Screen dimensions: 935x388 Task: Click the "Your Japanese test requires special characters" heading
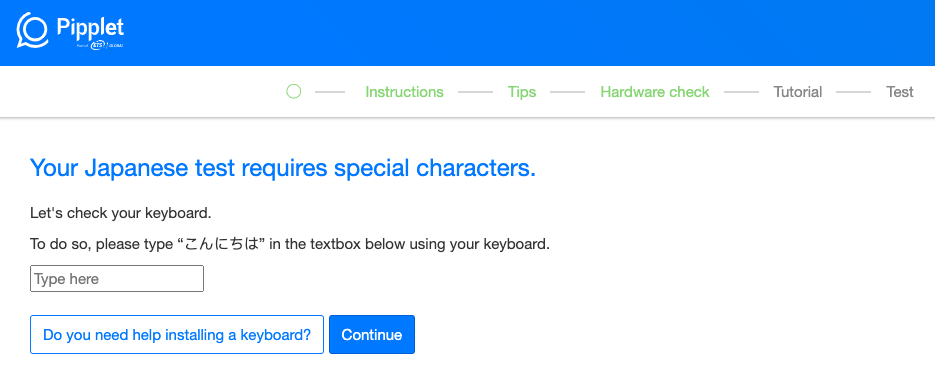click(283, 169)
